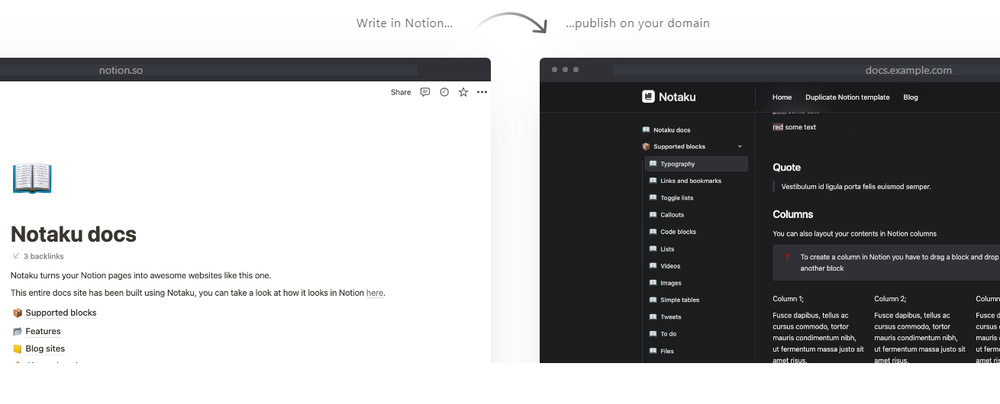
Task: Select To do in the sidebar
Action: tap(668, 334)
